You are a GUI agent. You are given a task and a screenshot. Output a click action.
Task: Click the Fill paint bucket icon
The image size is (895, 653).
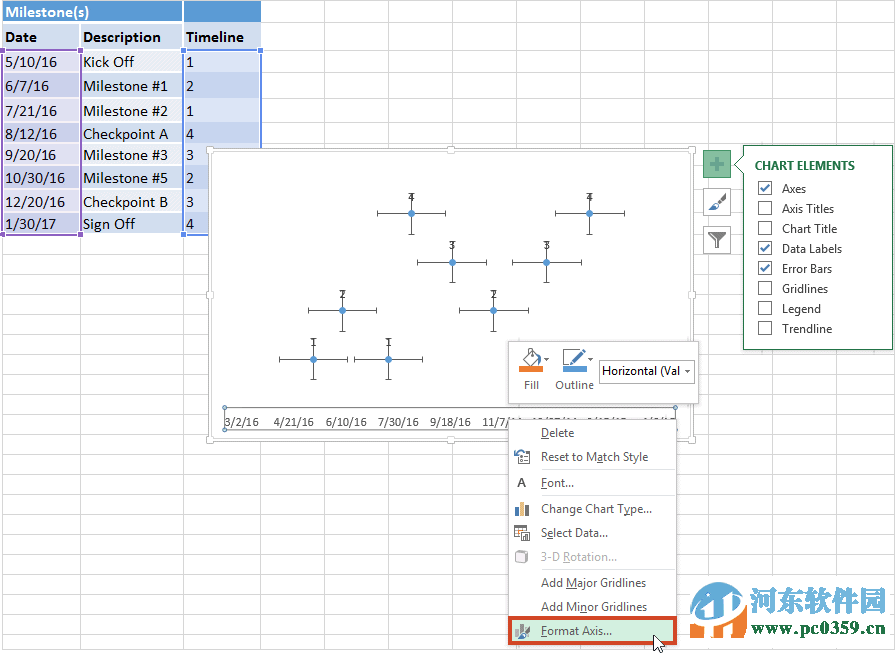[x=530, y=355]
